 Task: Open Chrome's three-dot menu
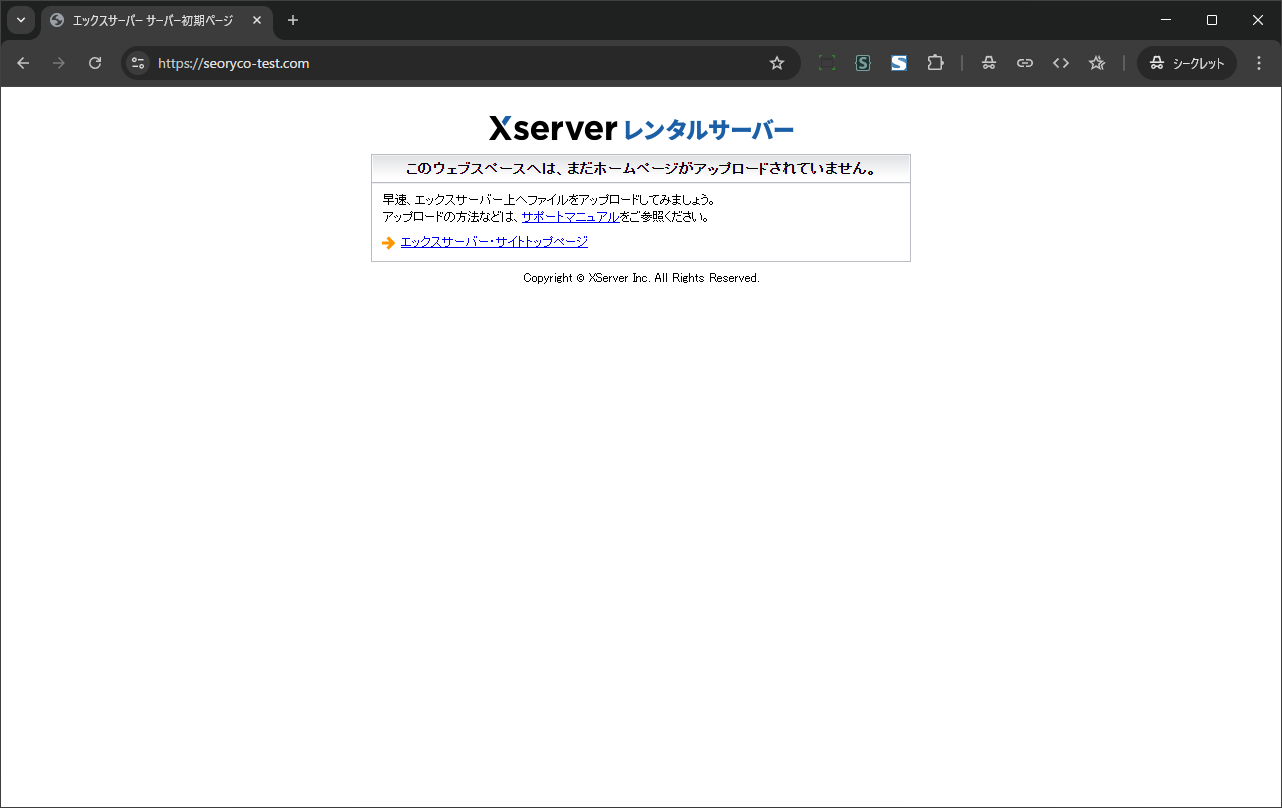click(1258, 62)
